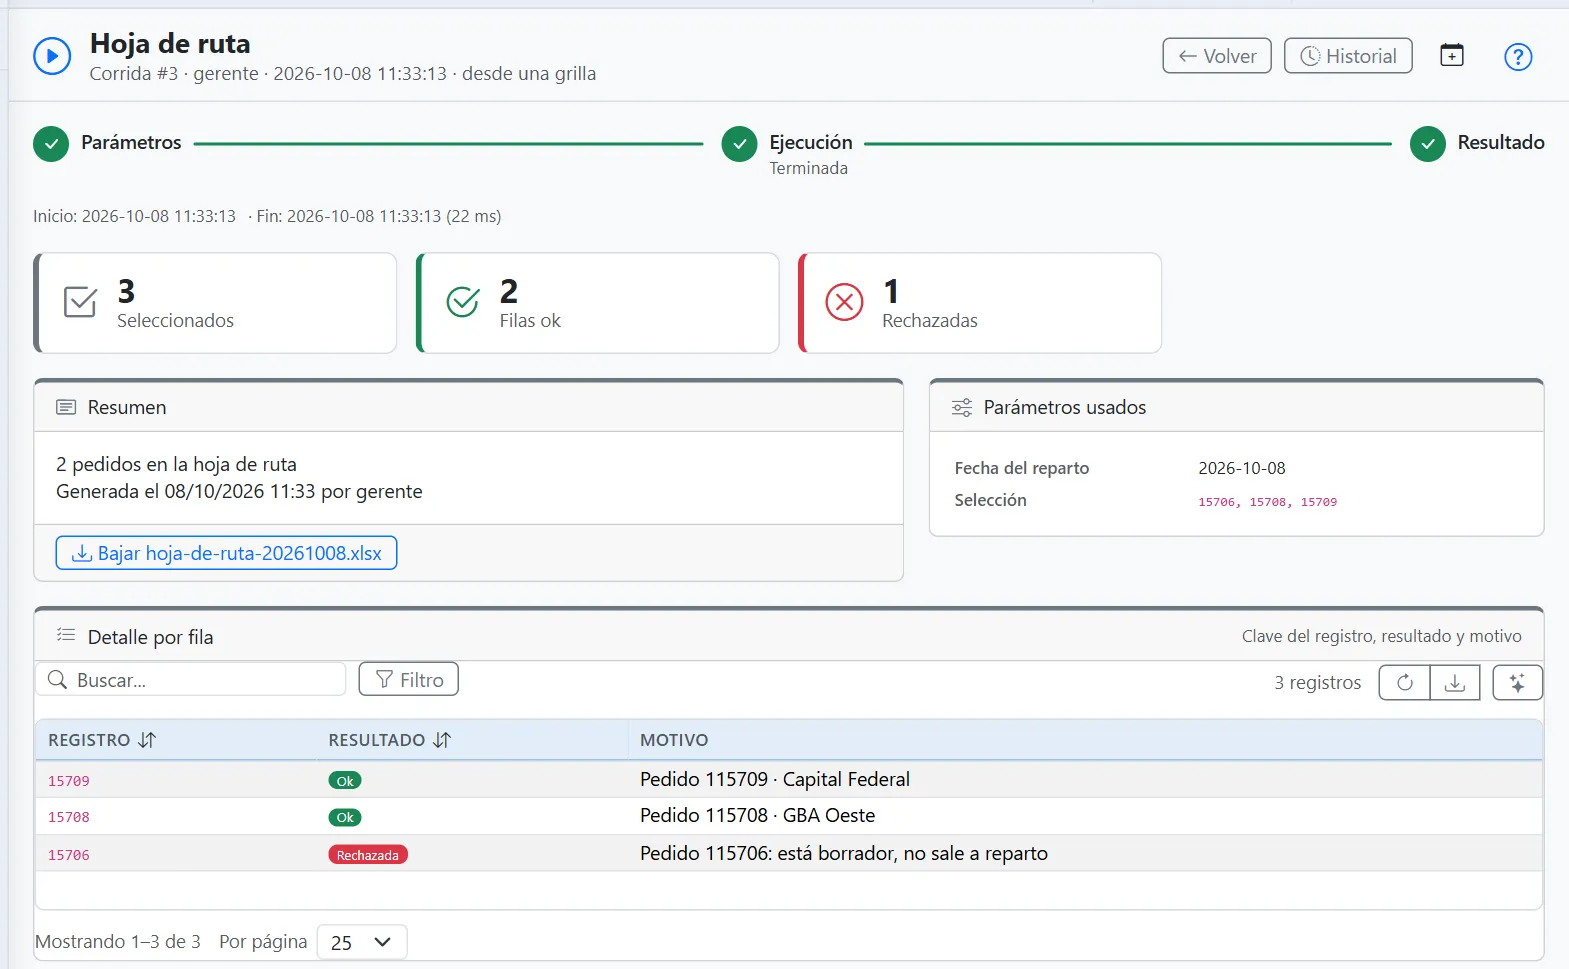The height and width of the screenshot is (969, 1569).
Task: Open the Por página 25 dropdown
Action: coord(362,942)
